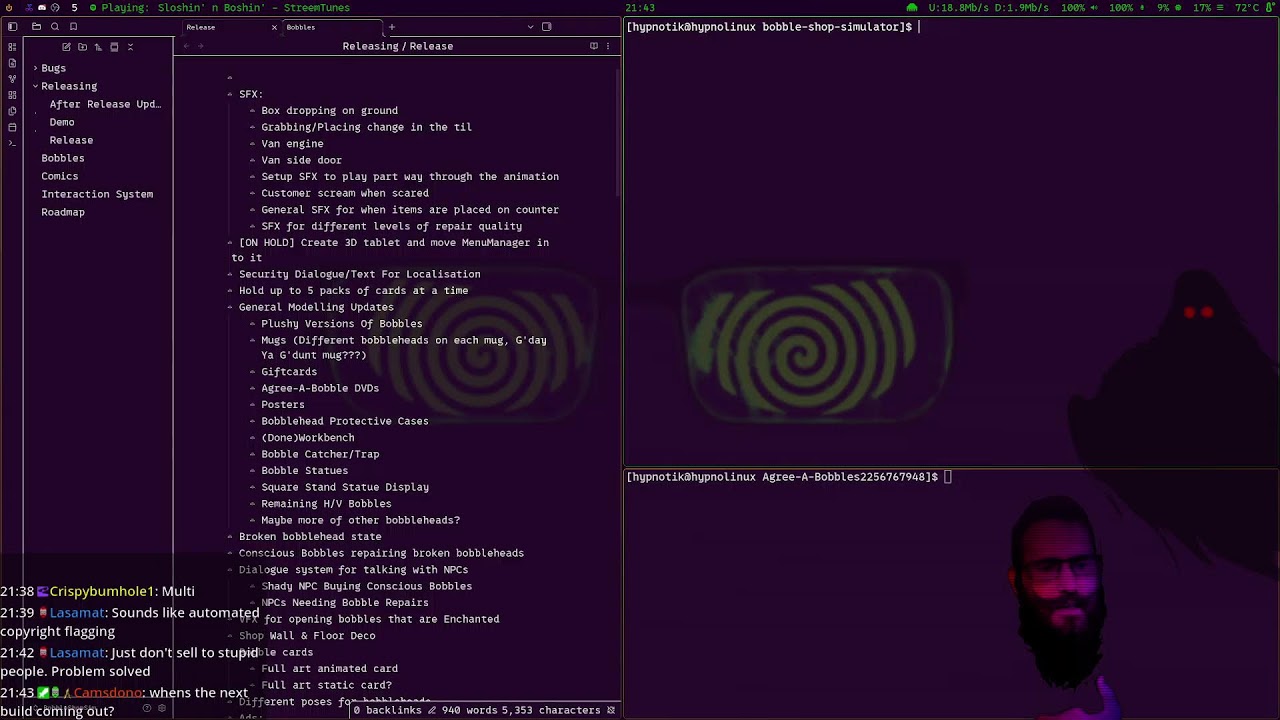Navigate forward with the right arrow

pyautogui.click(x=203, y=46)
